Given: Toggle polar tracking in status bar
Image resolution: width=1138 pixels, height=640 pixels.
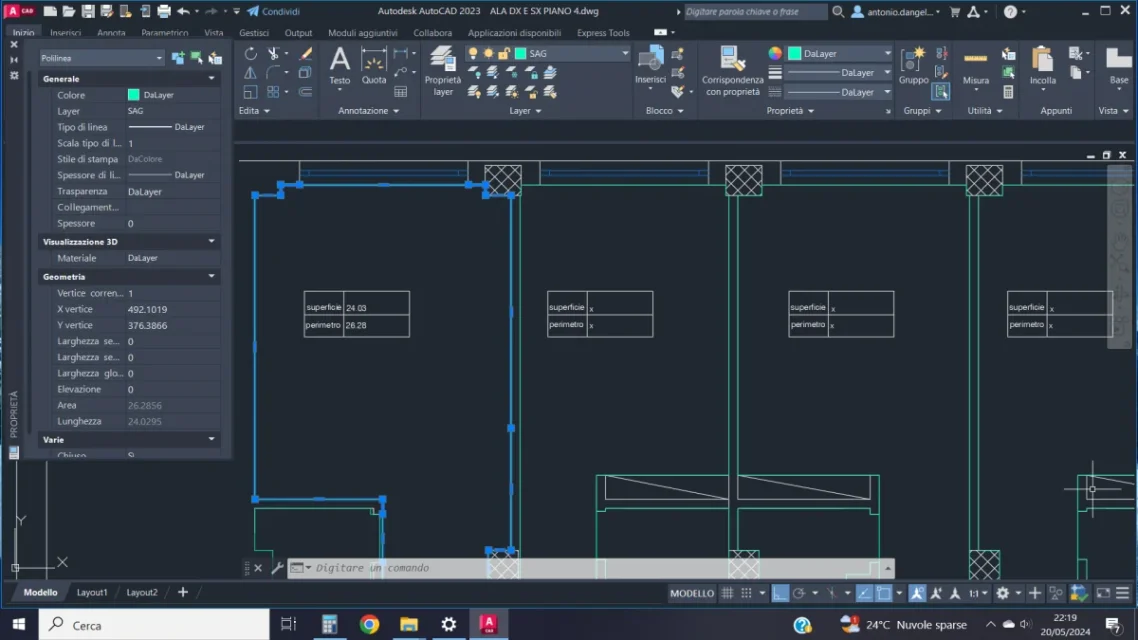Looking at the screenshot, I should pos(798,593).
